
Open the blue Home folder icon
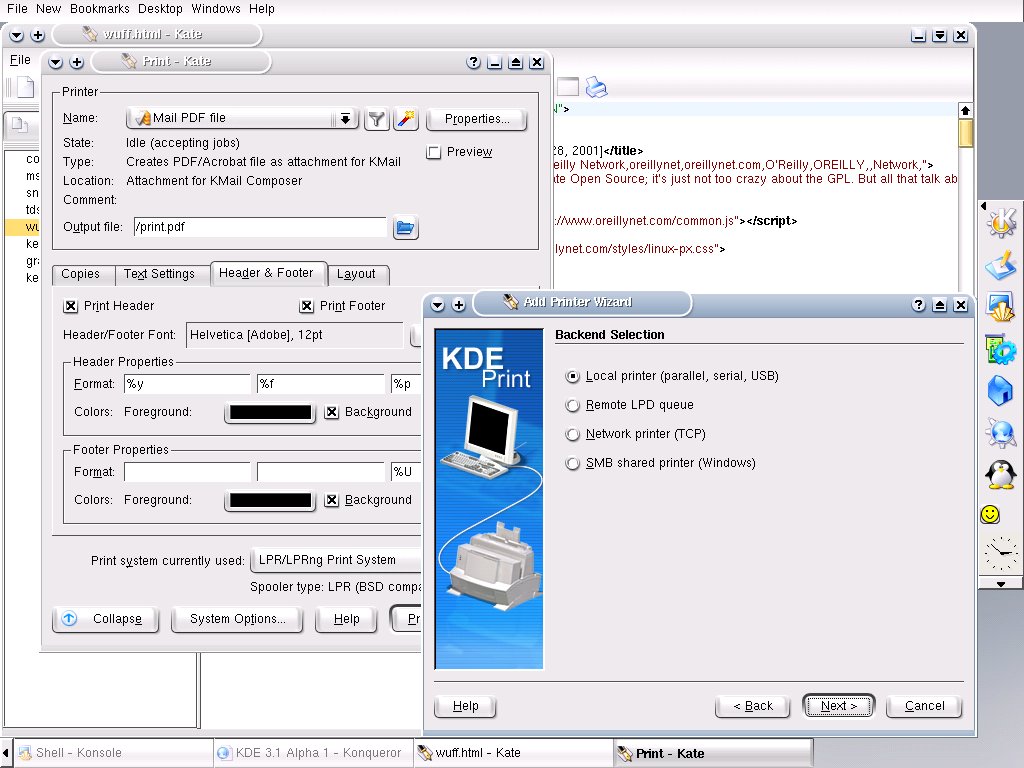pos(1000,391)
